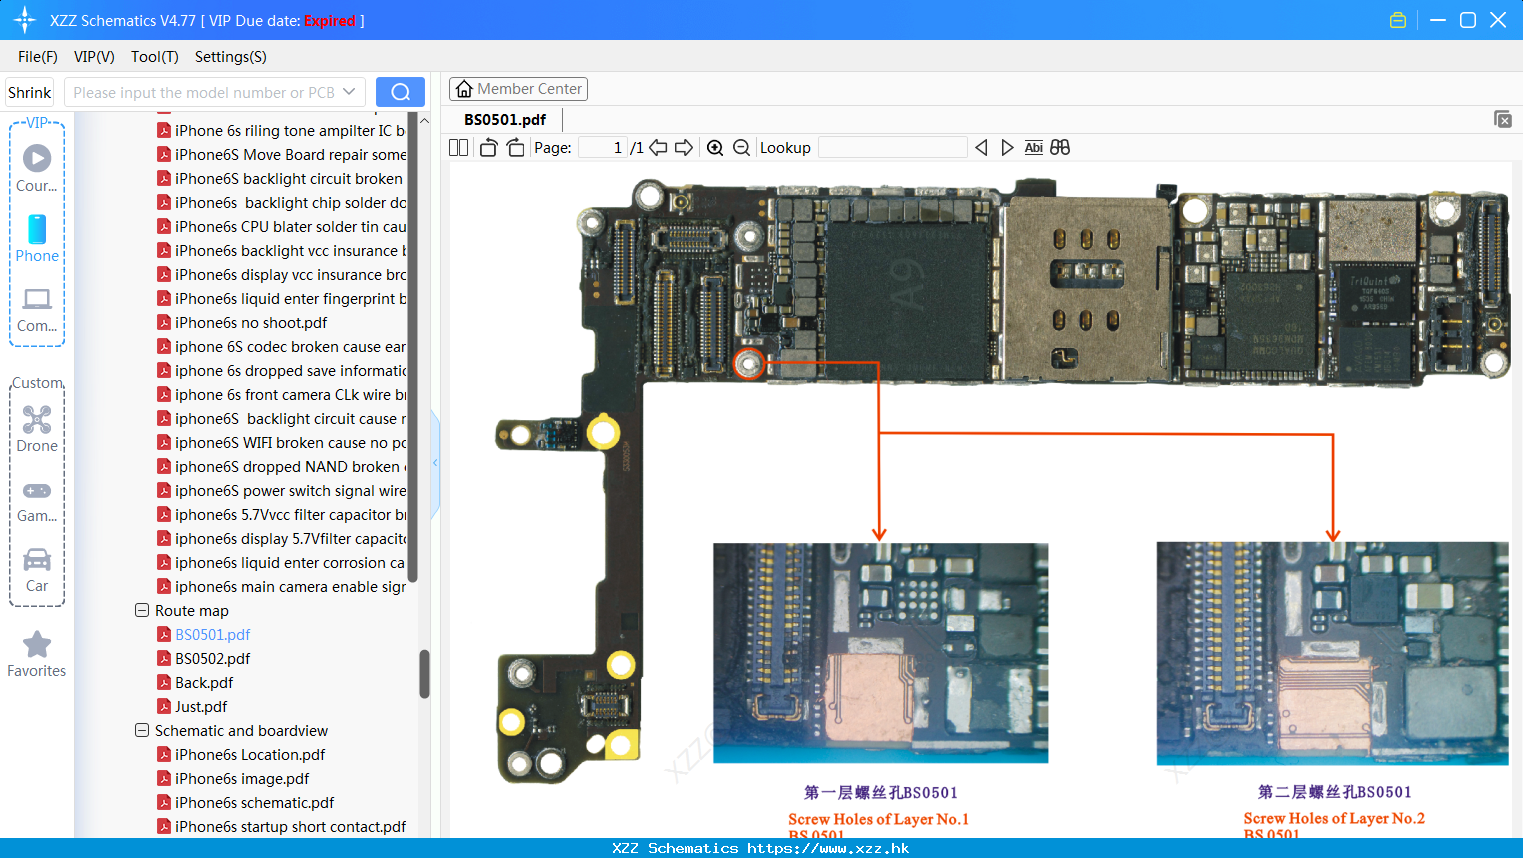Find previous lookup result triangle
This screenshot has width=1523, height=858.
[x=981, y=147]
